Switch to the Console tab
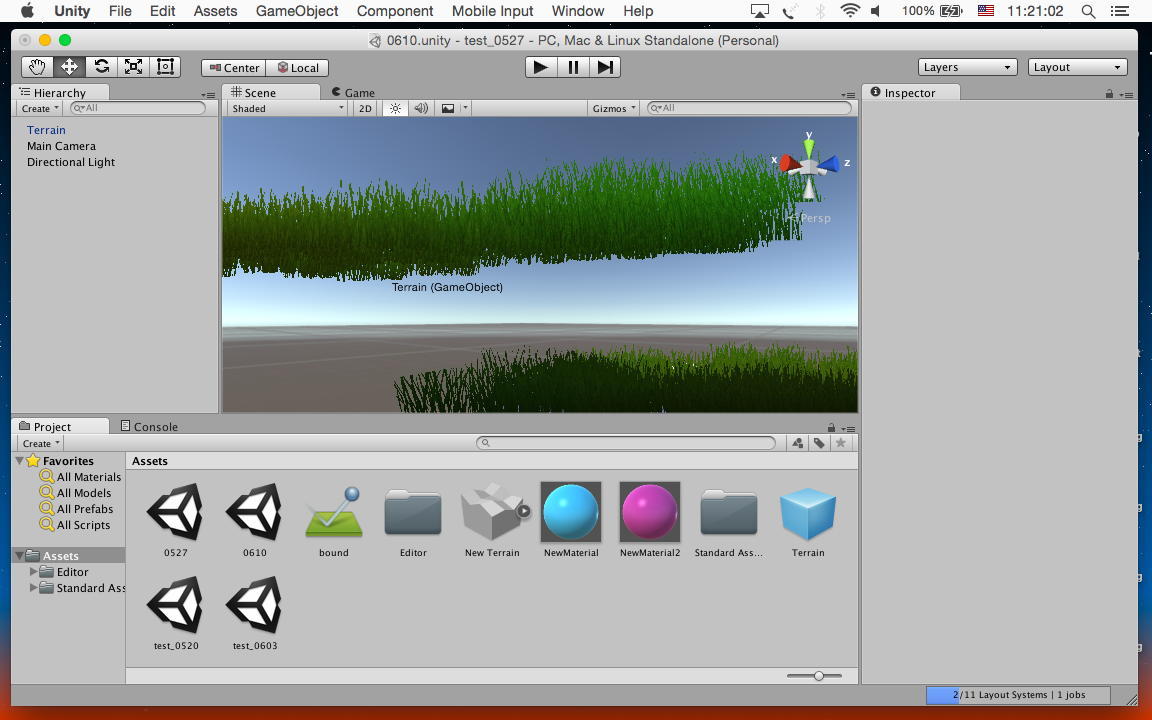The width and height of the screenshot is (1152, 720). 149,426
